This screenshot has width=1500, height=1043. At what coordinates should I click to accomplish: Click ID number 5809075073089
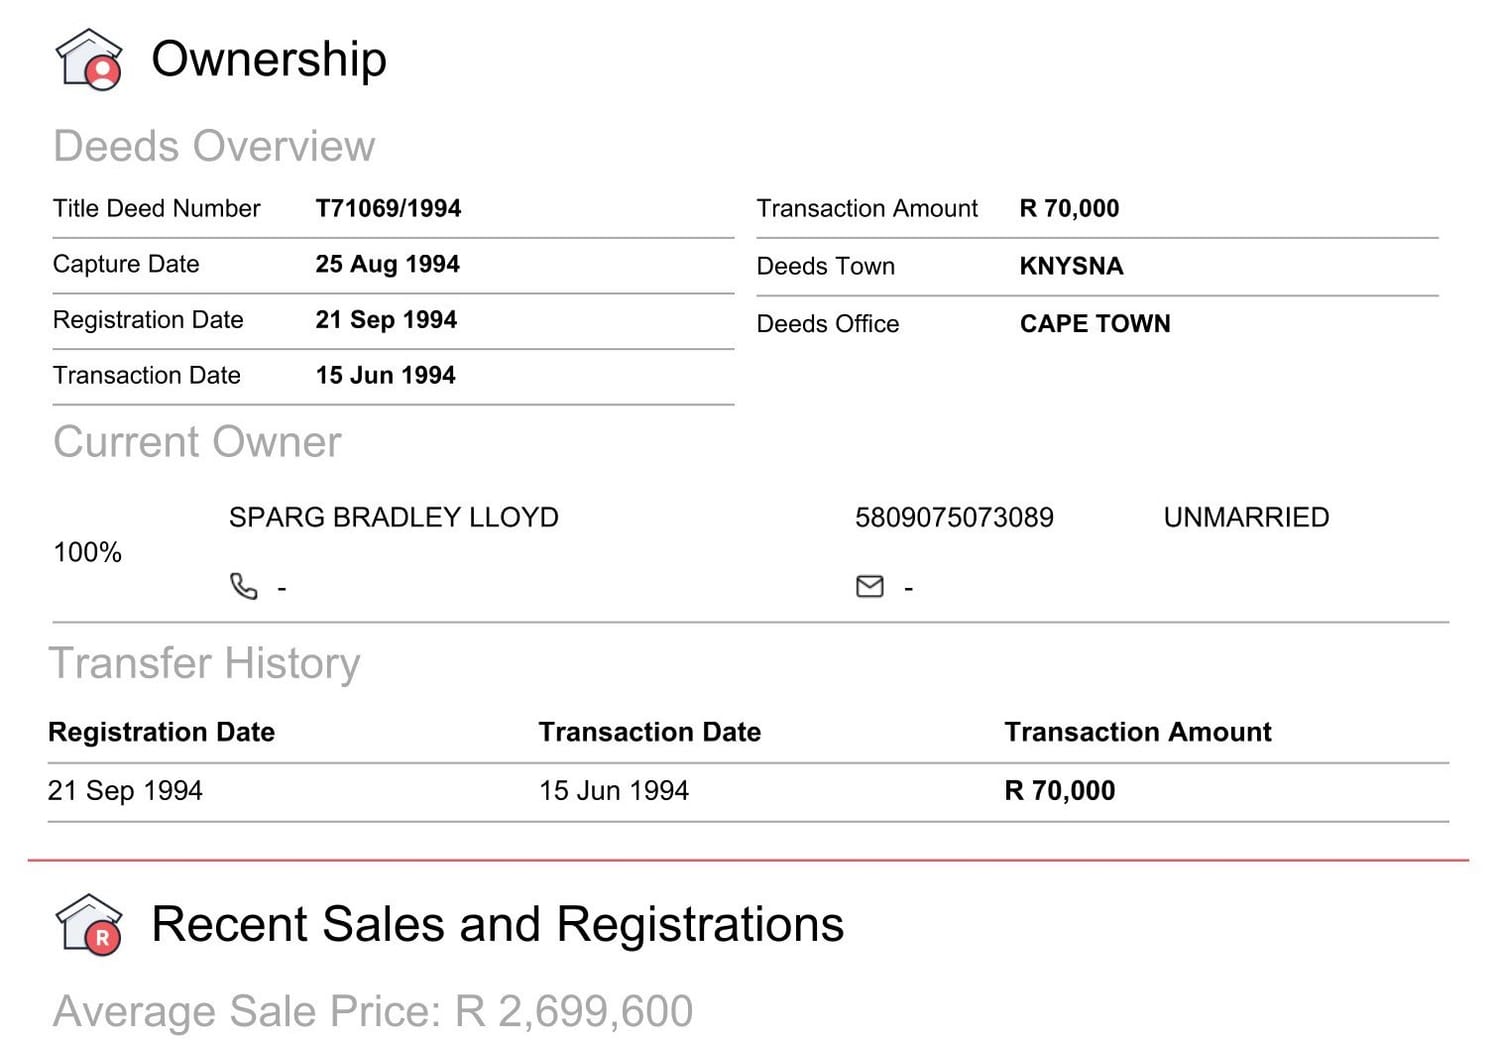(954, 517)
